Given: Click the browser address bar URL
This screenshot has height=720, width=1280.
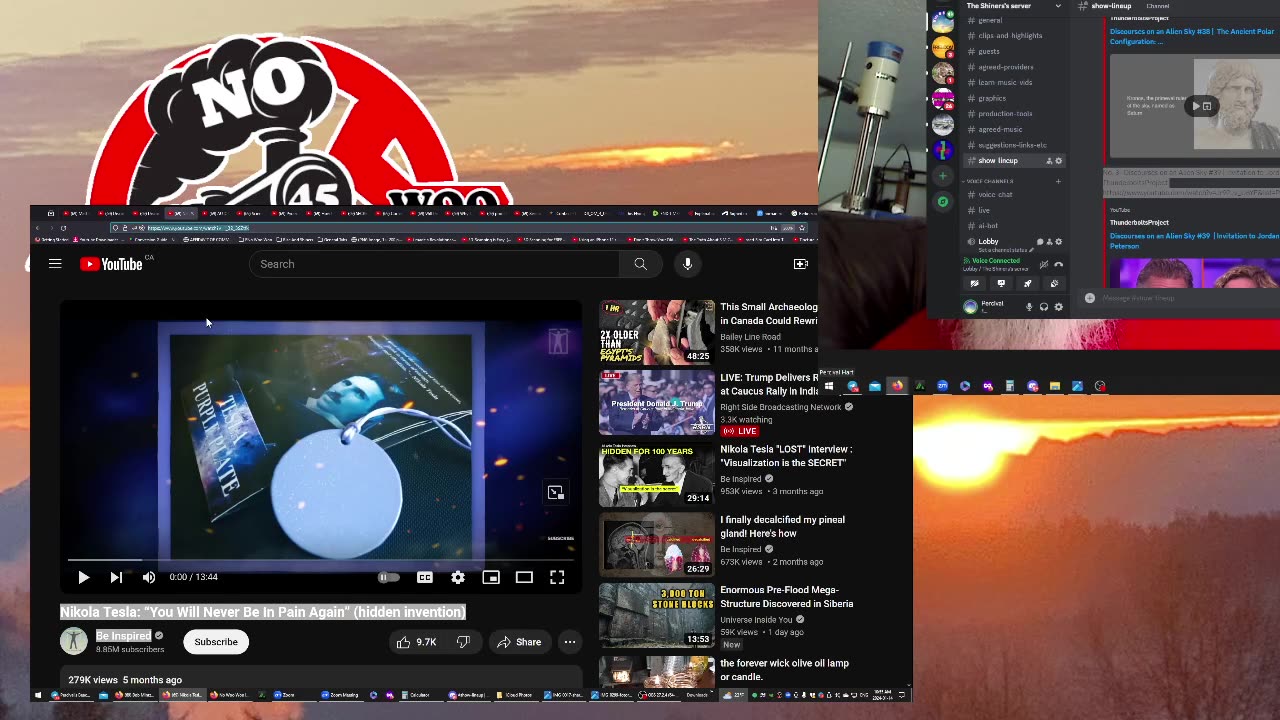Looking at the screenshot, I should point(200,228).
